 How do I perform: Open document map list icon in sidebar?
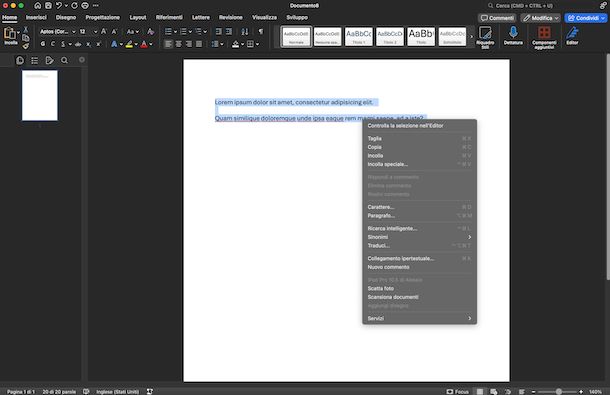[35, 60]
